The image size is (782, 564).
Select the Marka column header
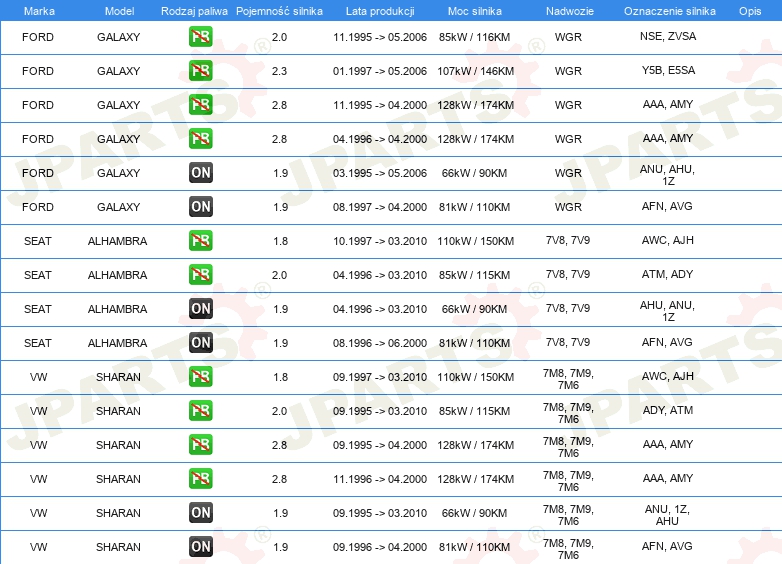[39, 11]
